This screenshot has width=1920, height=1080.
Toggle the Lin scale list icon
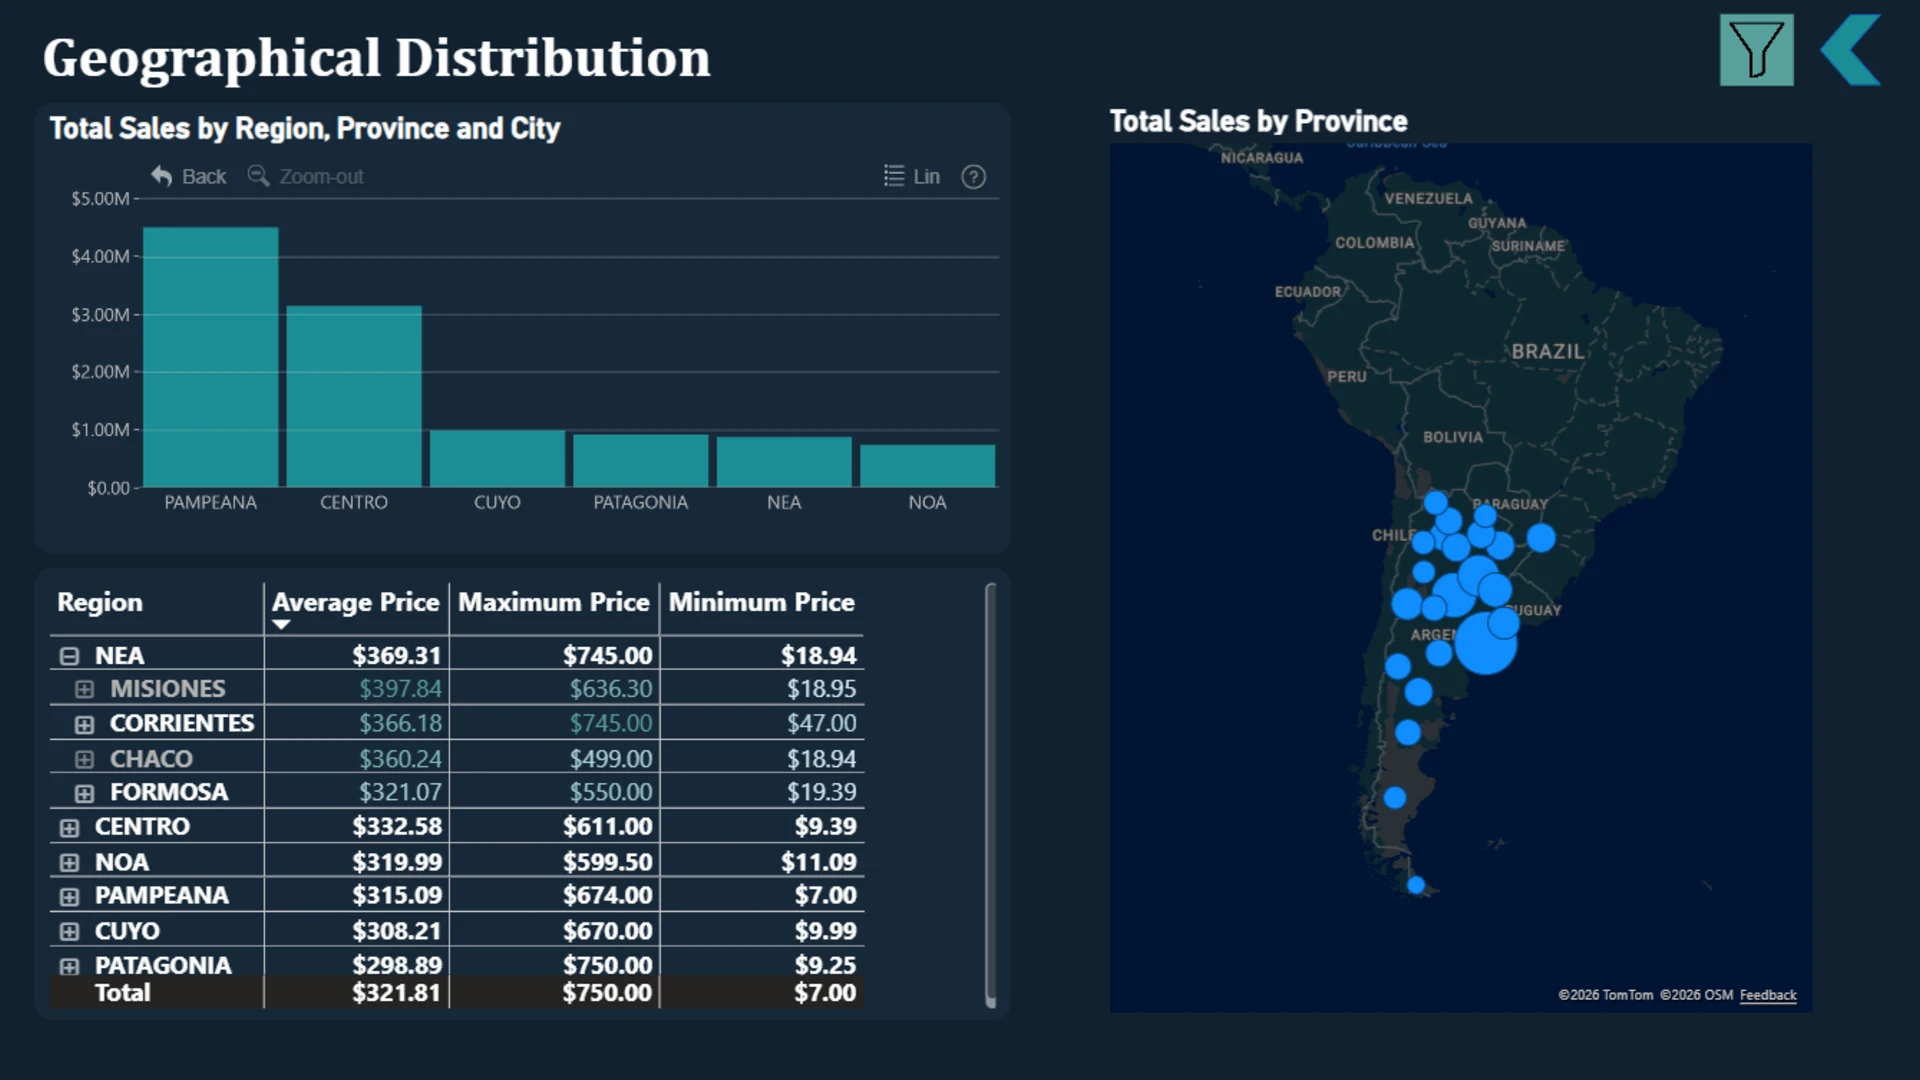pyautogui.click(x=894, y=176)
